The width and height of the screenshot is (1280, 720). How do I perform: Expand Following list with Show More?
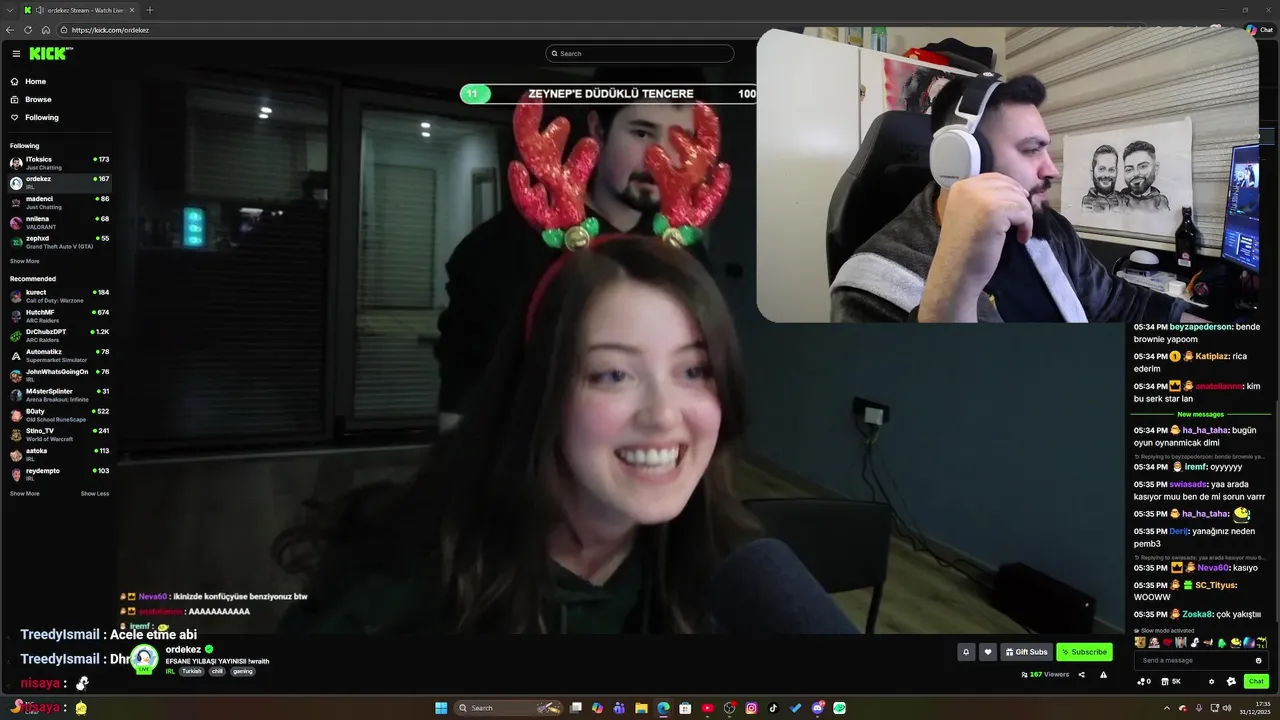click(25, 261)
